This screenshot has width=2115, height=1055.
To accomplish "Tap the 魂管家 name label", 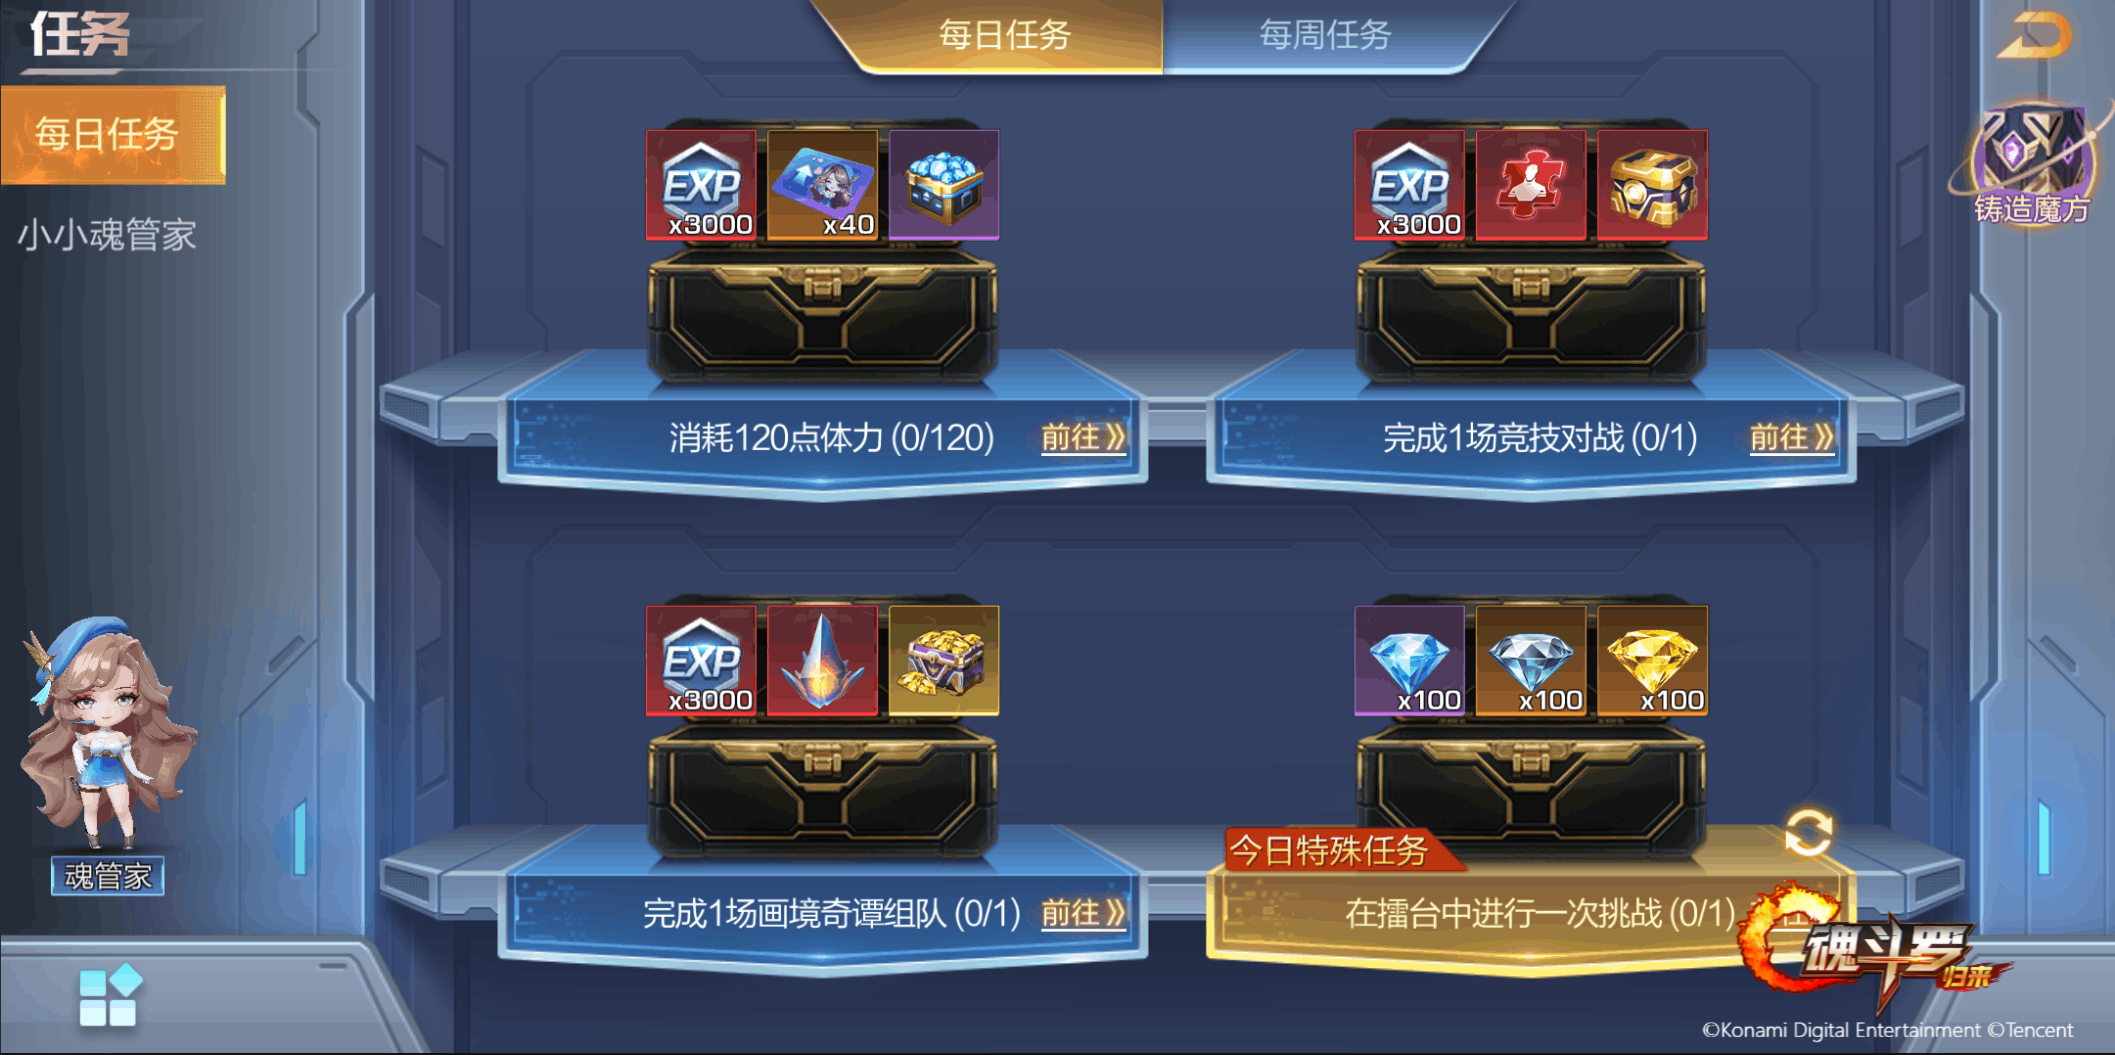I will tap(108, 876).
